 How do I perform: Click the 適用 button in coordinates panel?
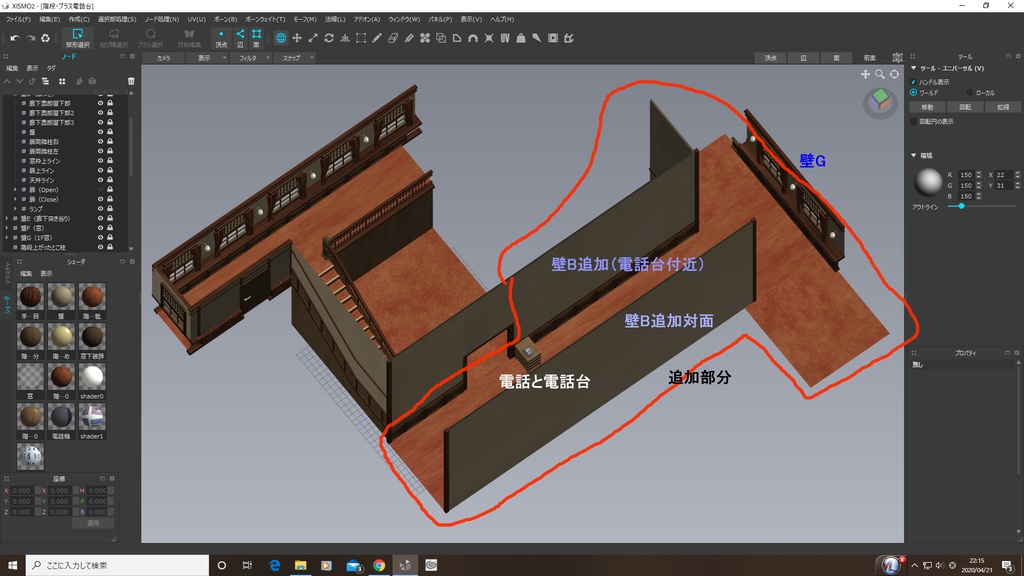tap(93, 523)
